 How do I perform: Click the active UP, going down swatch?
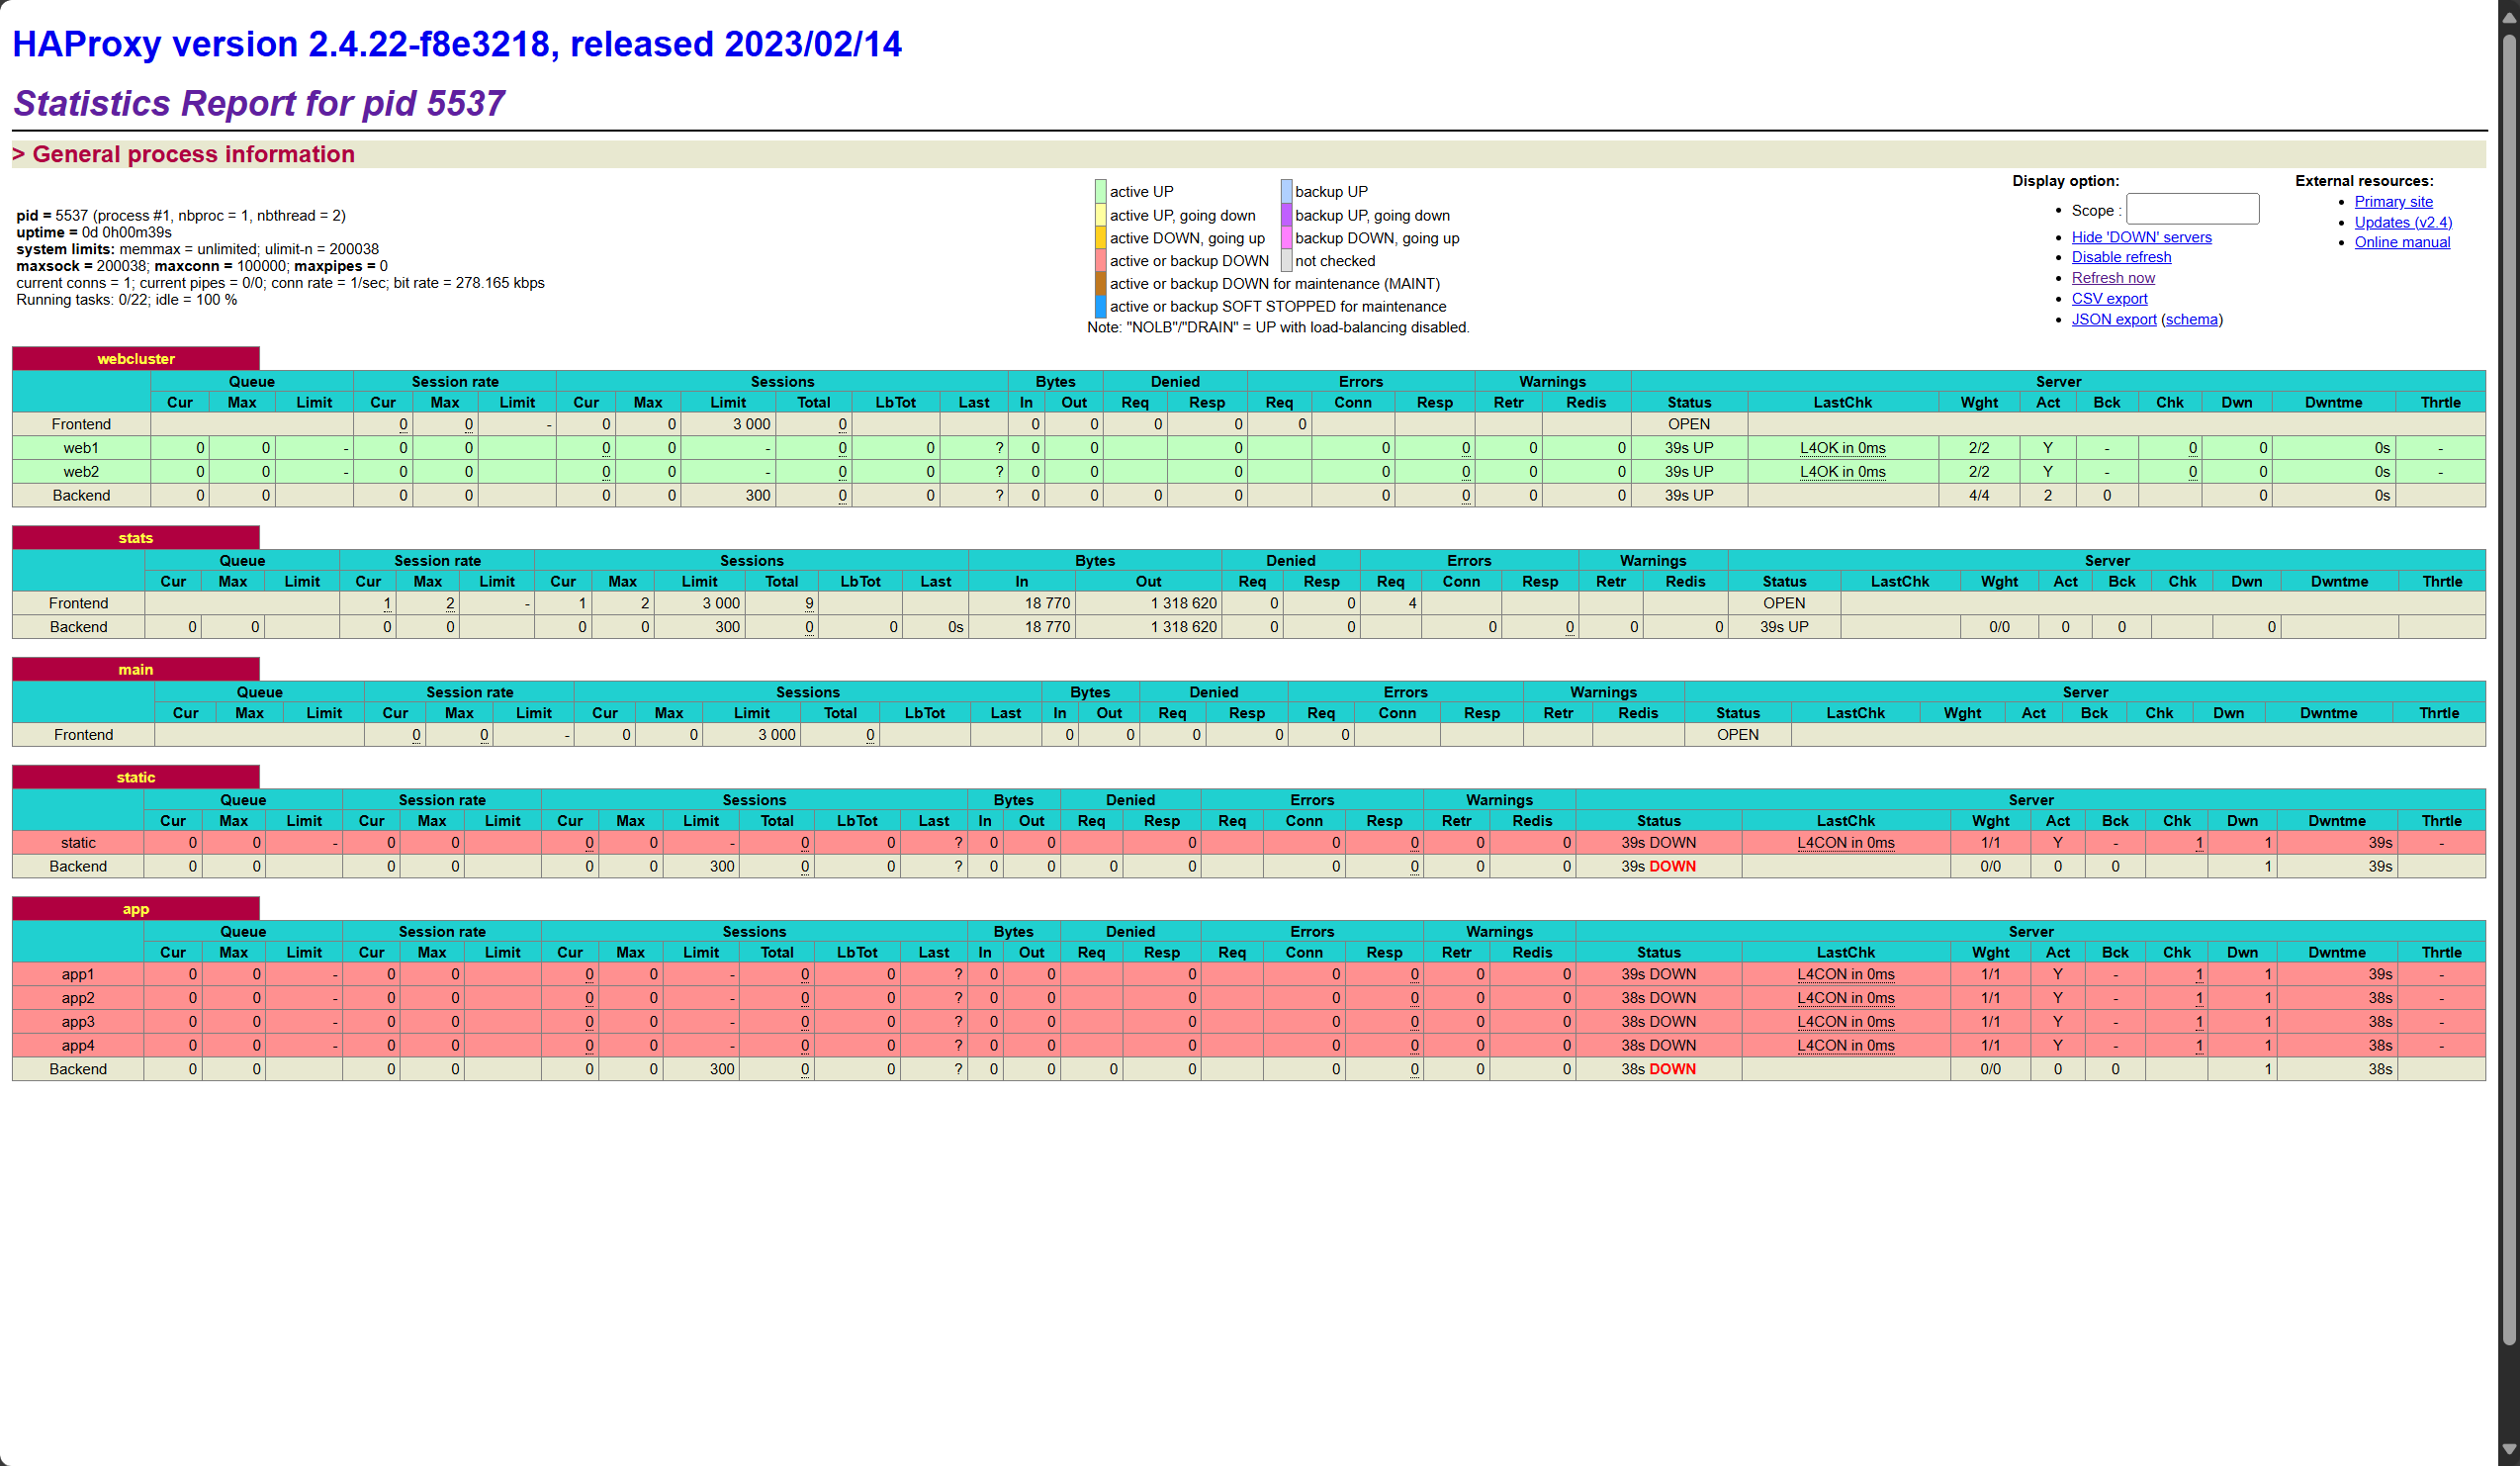pos(1100,215)
